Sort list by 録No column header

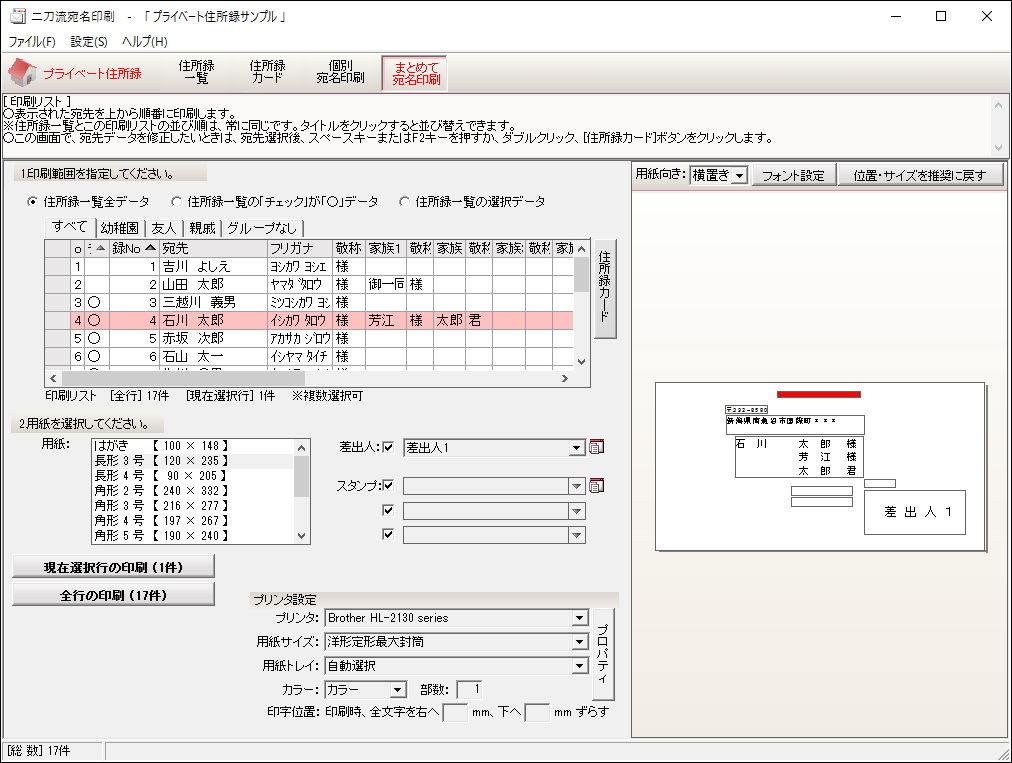[134, 249]
